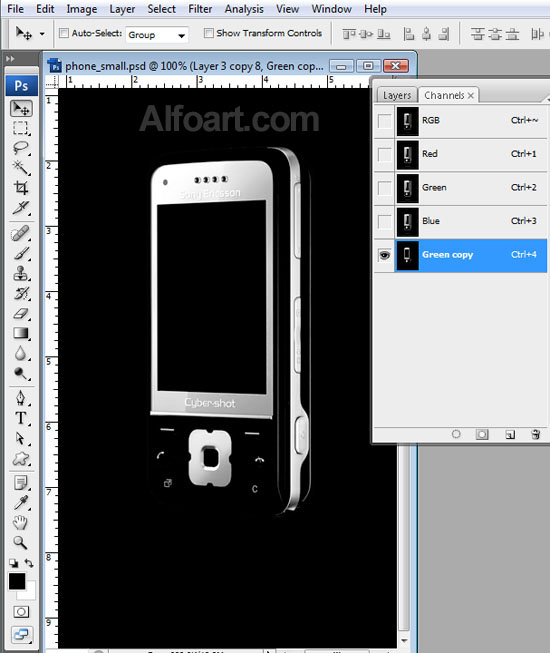The height and width of the screenshot is (653, 550).
Task: Align top edges in options bar
Action: pos(348,34)
